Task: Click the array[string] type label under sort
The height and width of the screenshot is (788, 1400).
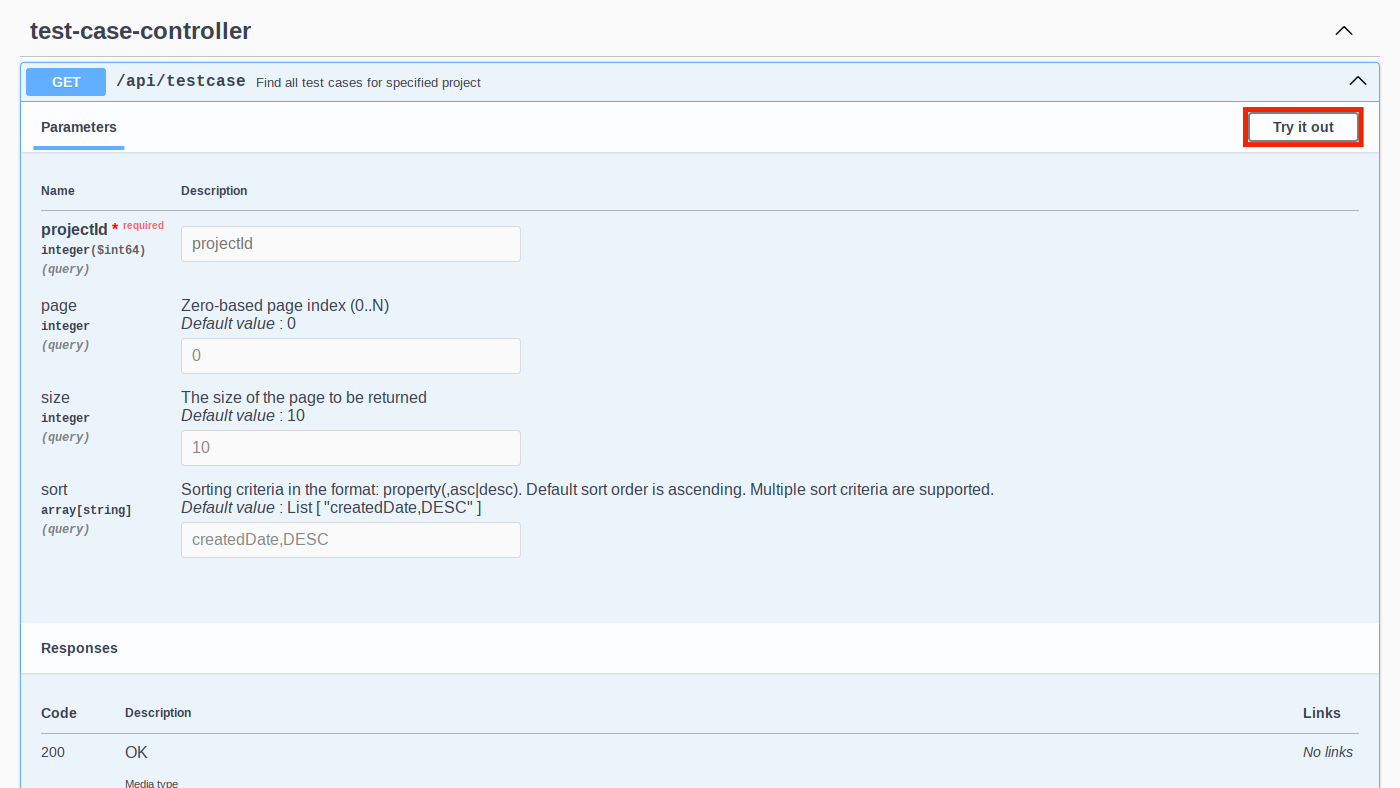Action: point(88,509)
